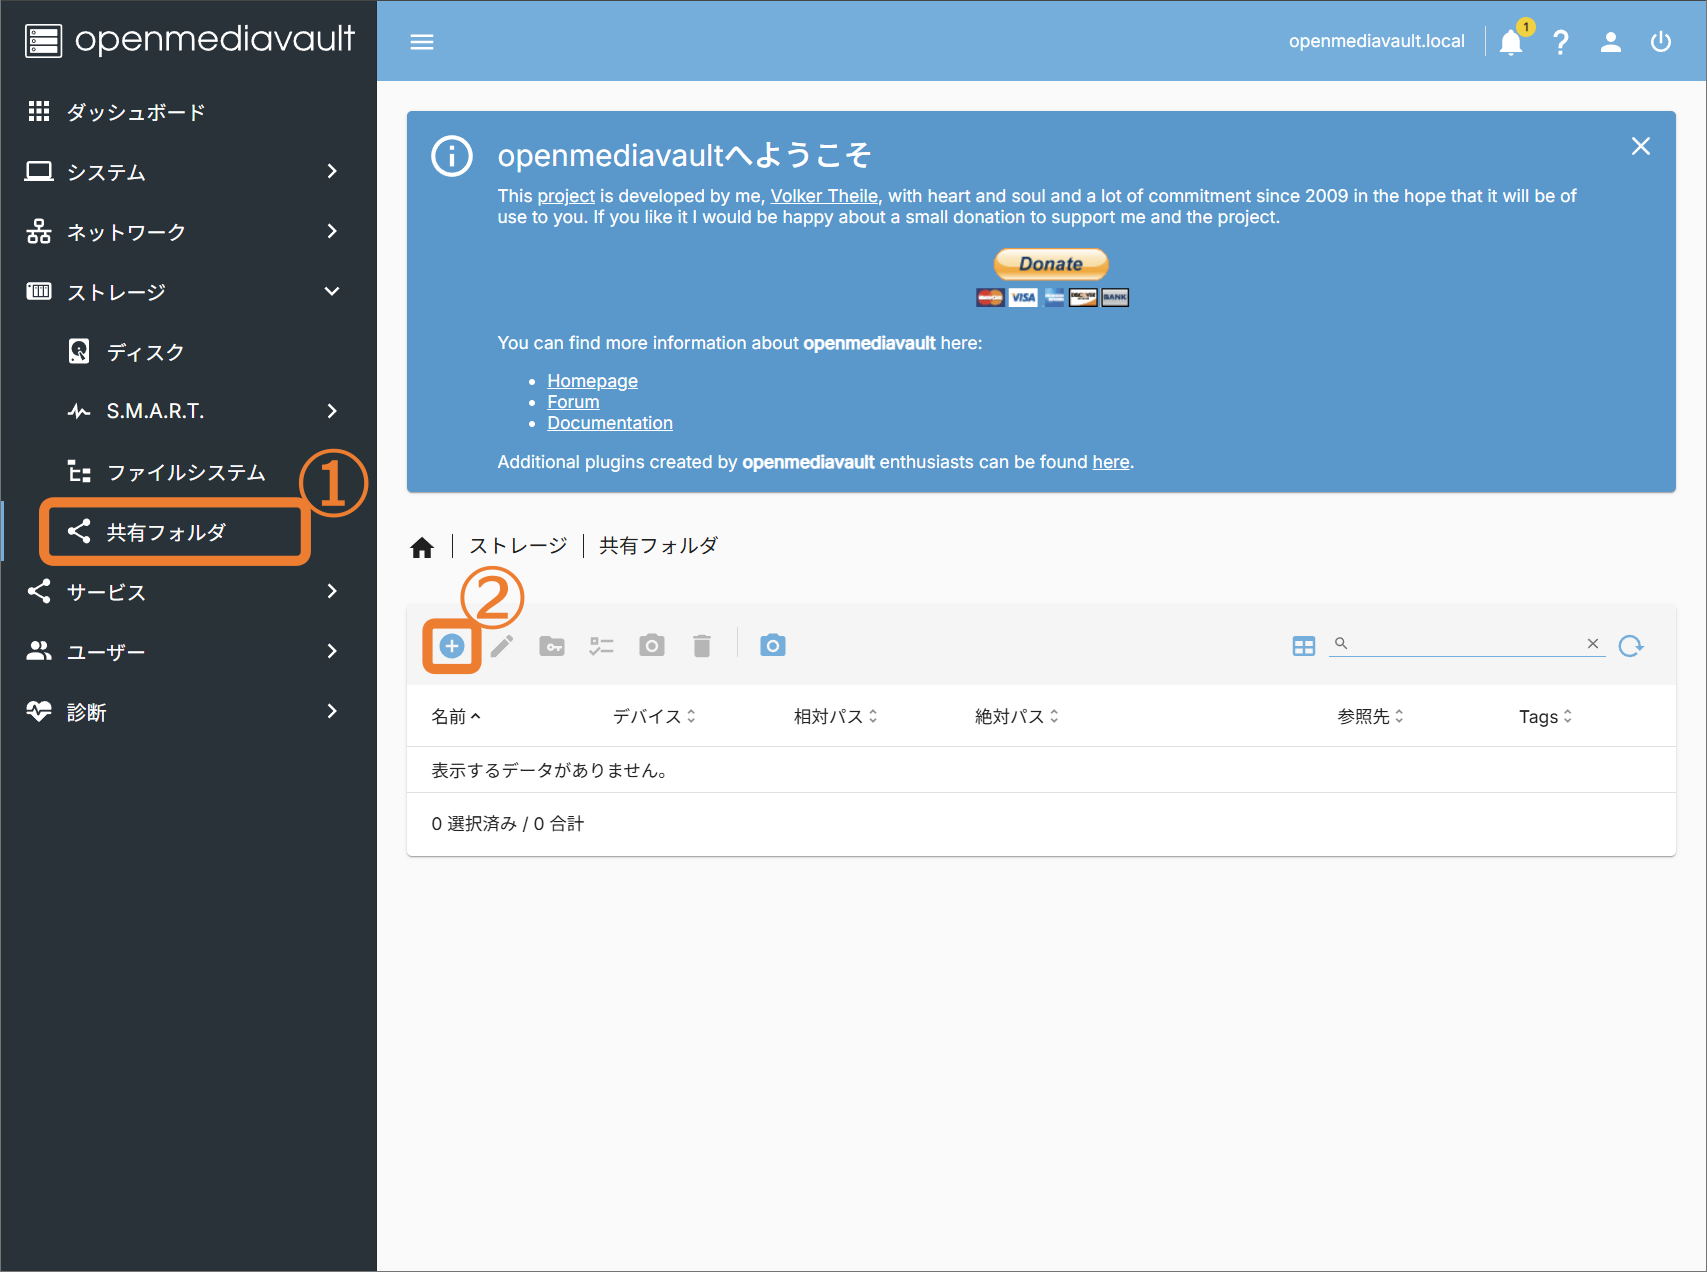Sort by 相対パス column
The width and height of the screenshot is (1707, 1272).
(836, 716)
